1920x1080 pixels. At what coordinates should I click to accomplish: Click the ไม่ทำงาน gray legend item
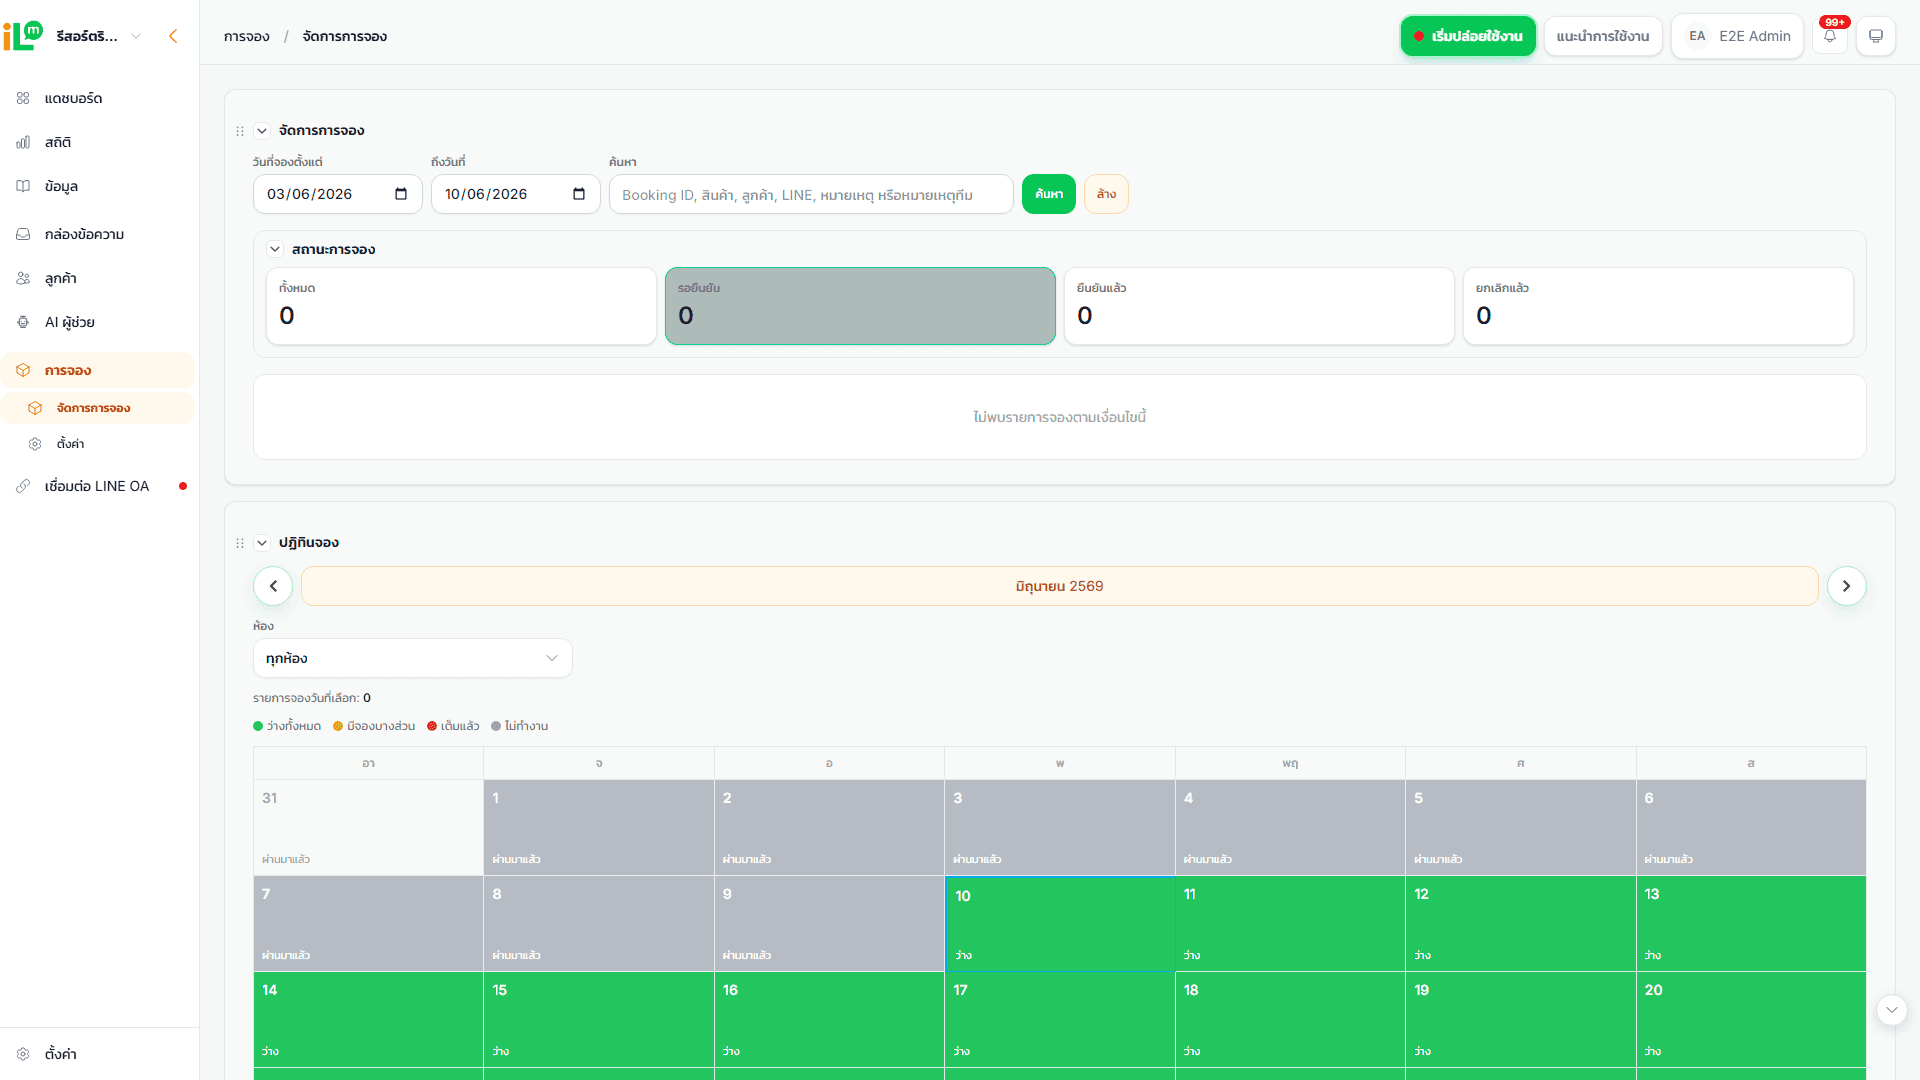pos(520,726)
